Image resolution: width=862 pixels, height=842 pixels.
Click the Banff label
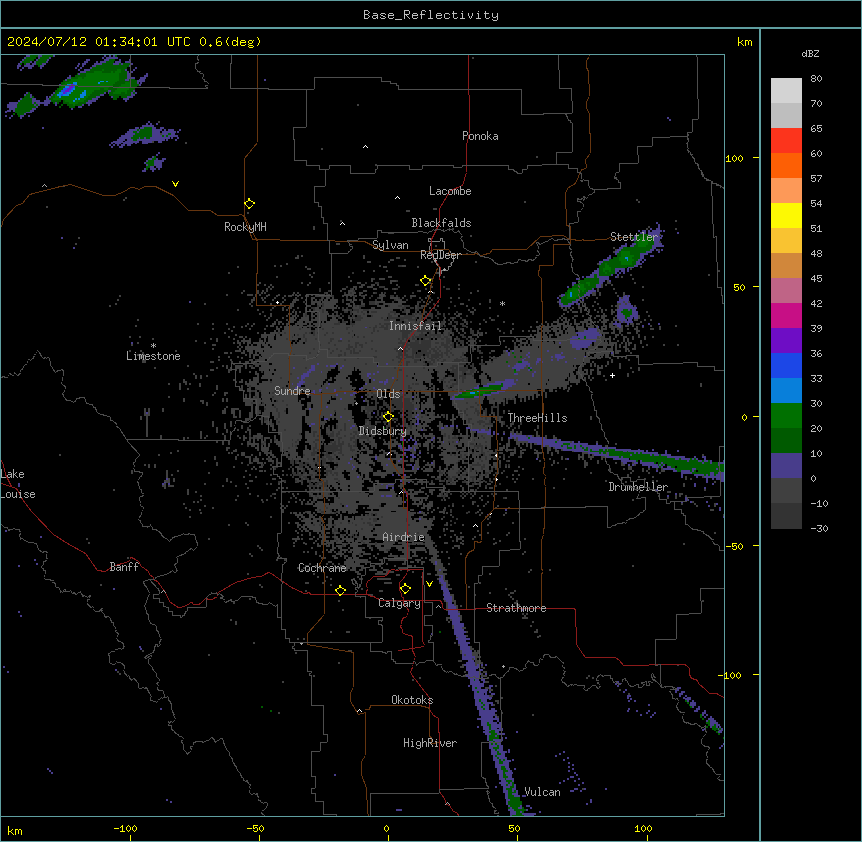[x=124, y=567]
